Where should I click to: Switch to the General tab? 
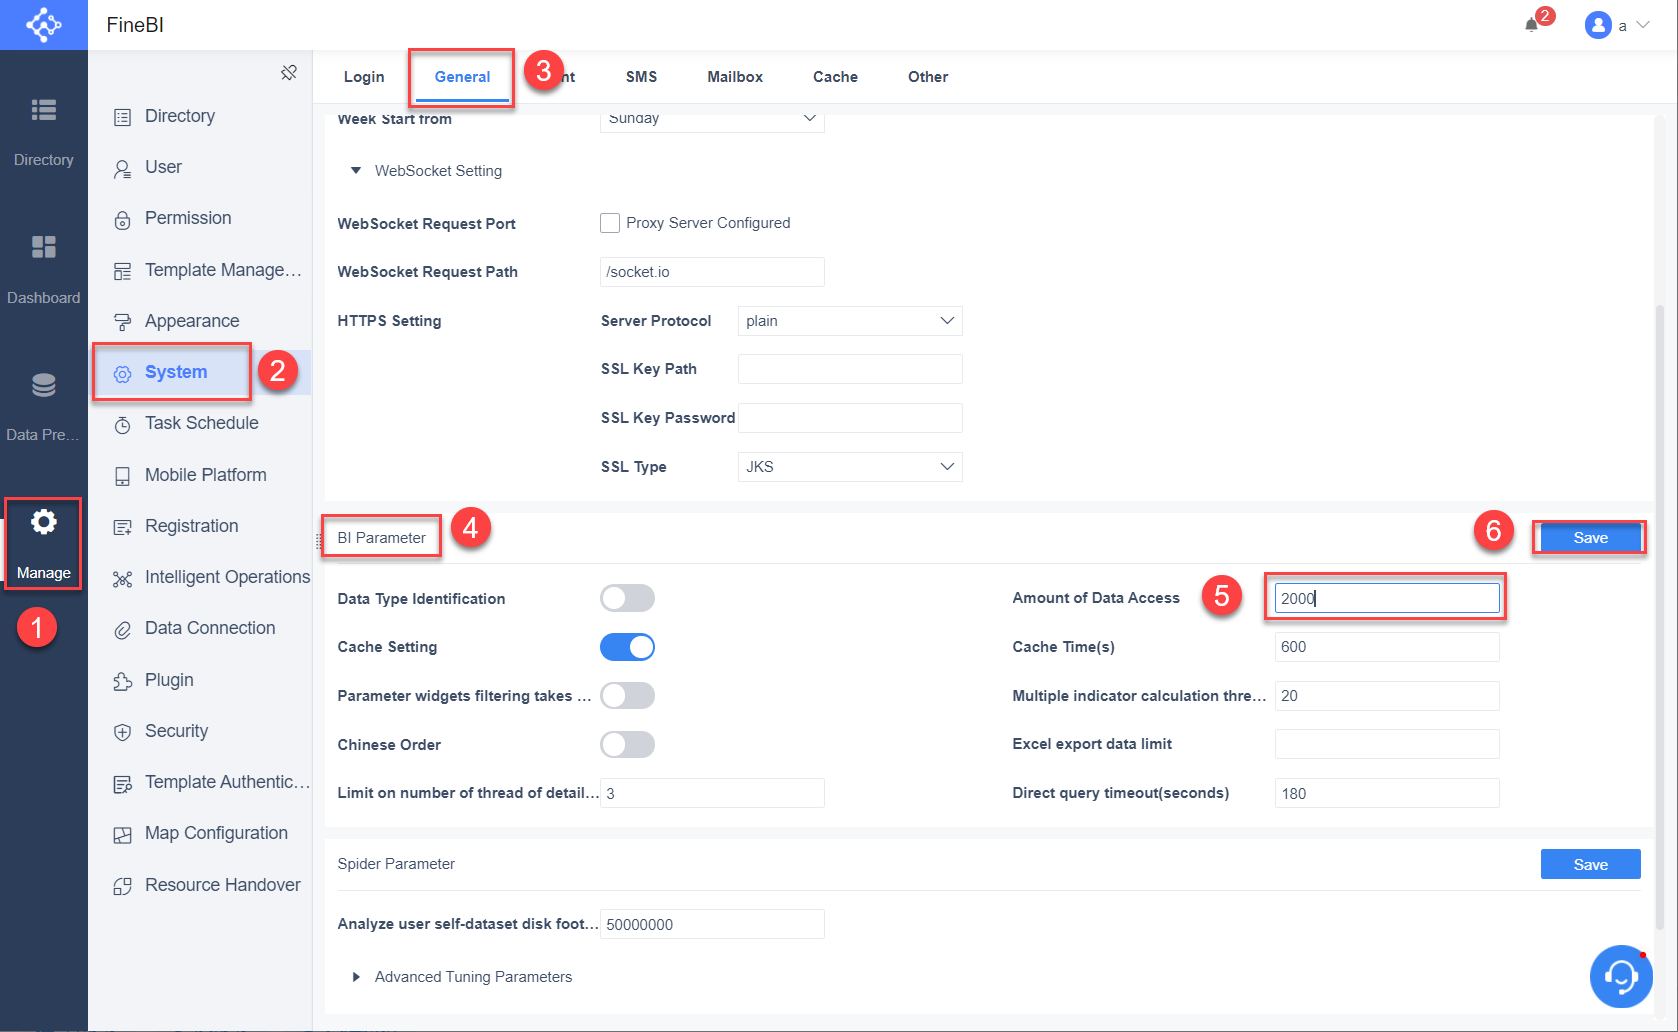462,77
